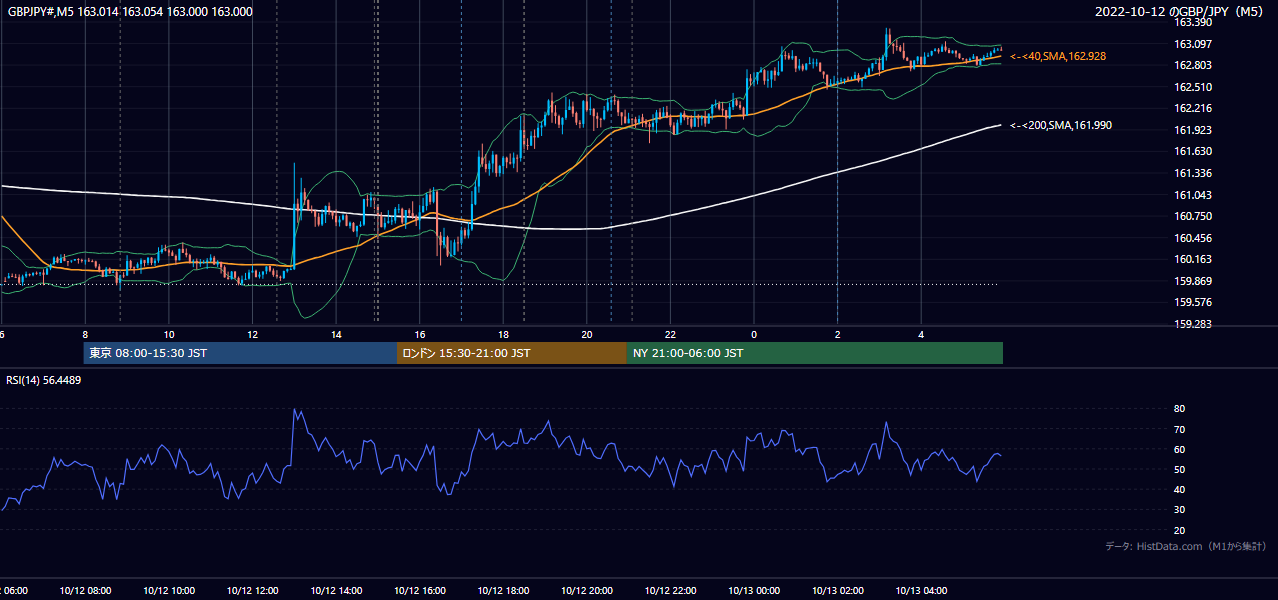This screenshot has height=600, width=1278.
Task: Click price axis value 161.630
Action: click(x=1193, y=151)
